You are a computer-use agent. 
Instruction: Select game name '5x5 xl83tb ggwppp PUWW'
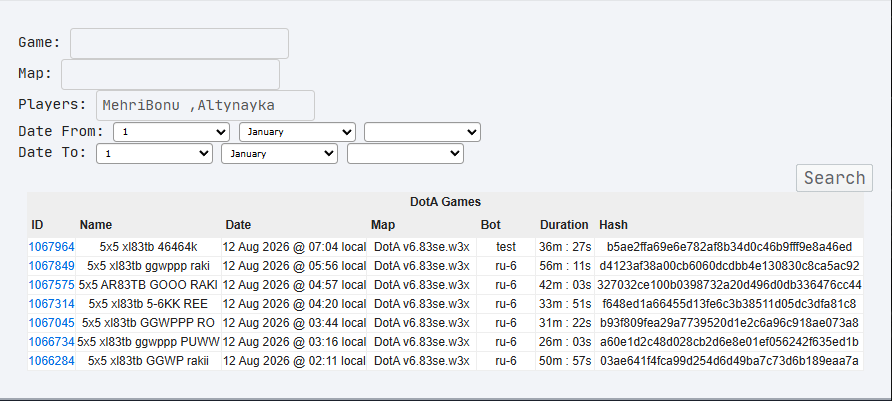coord(148,342)
